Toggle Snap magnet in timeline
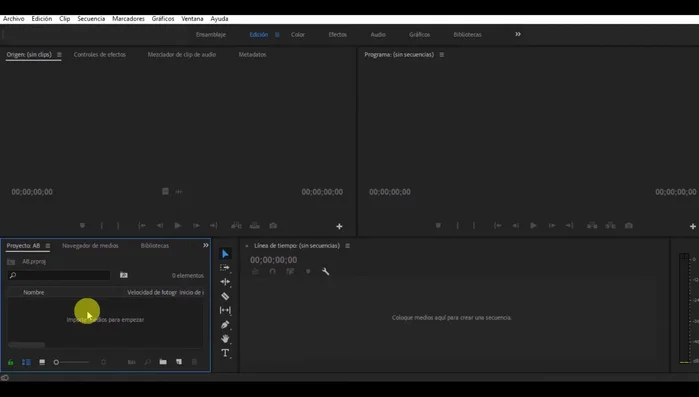699x397 pixels. click(272, 271)
